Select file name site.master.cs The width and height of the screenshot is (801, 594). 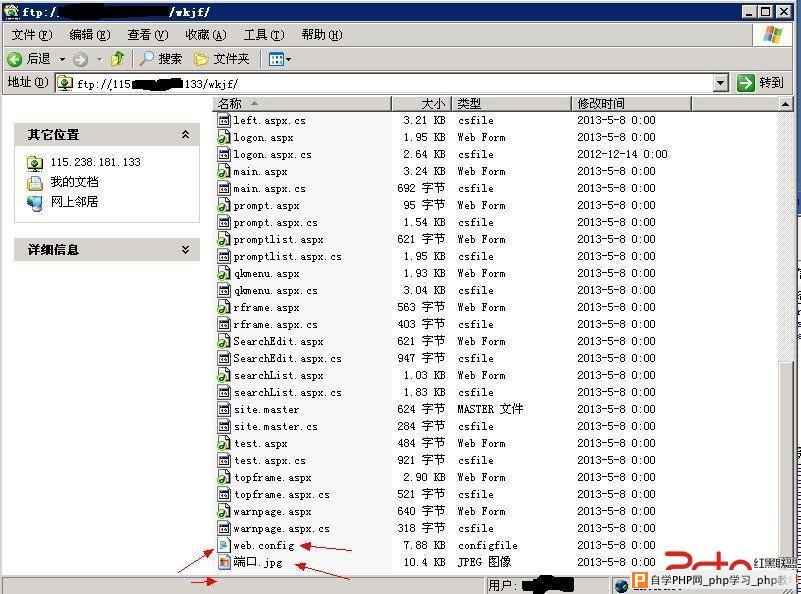coord(275,426)
